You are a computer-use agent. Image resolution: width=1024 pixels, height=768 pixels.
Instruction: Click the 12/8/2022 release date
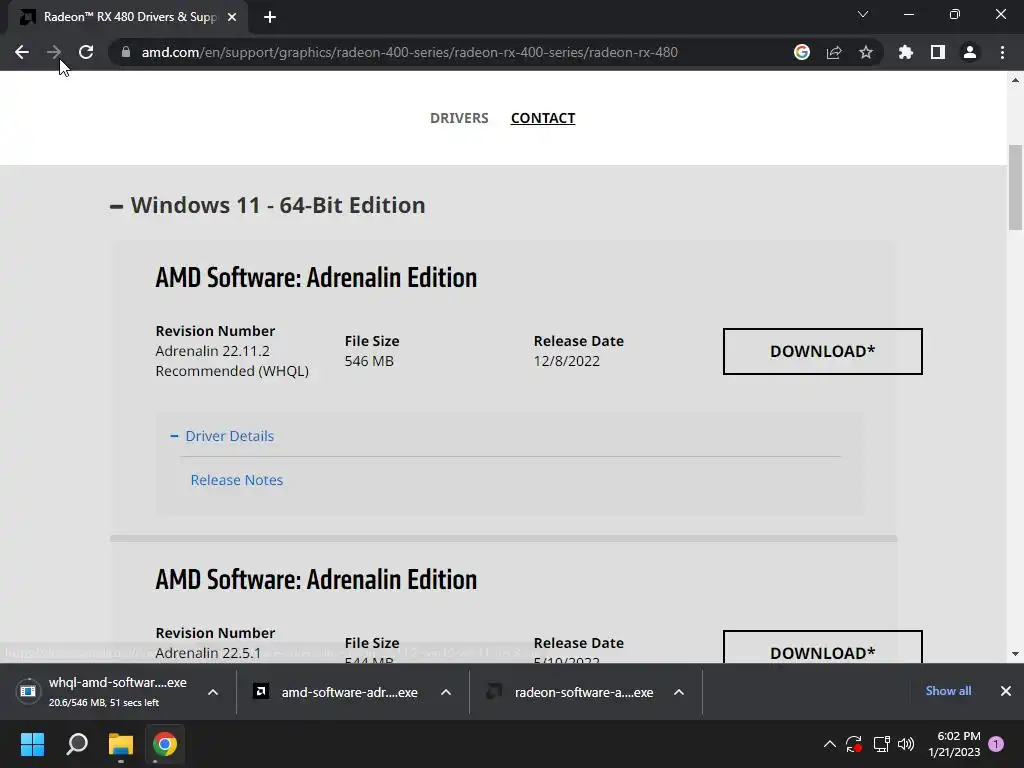(x=566, y=361)
